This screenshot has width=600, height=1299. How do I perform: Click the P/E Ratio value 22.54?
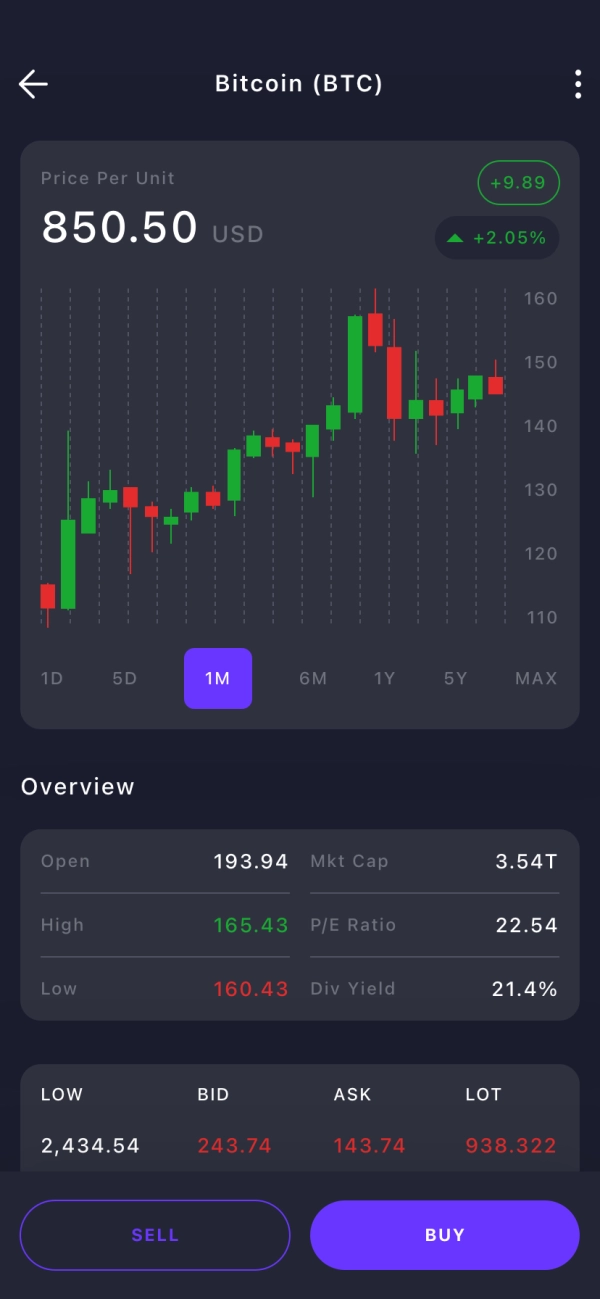[x=527, y=925]
